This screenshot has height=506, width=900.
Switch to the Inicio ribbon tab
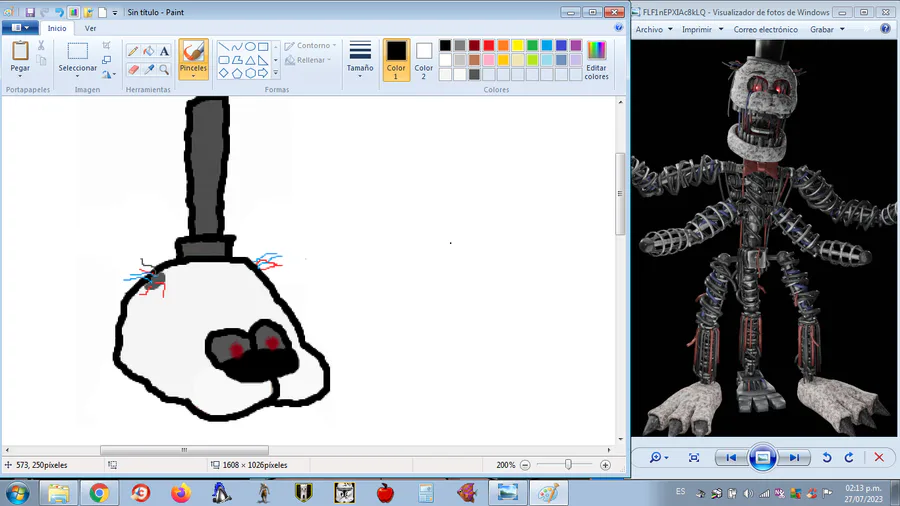coord(57,28)
